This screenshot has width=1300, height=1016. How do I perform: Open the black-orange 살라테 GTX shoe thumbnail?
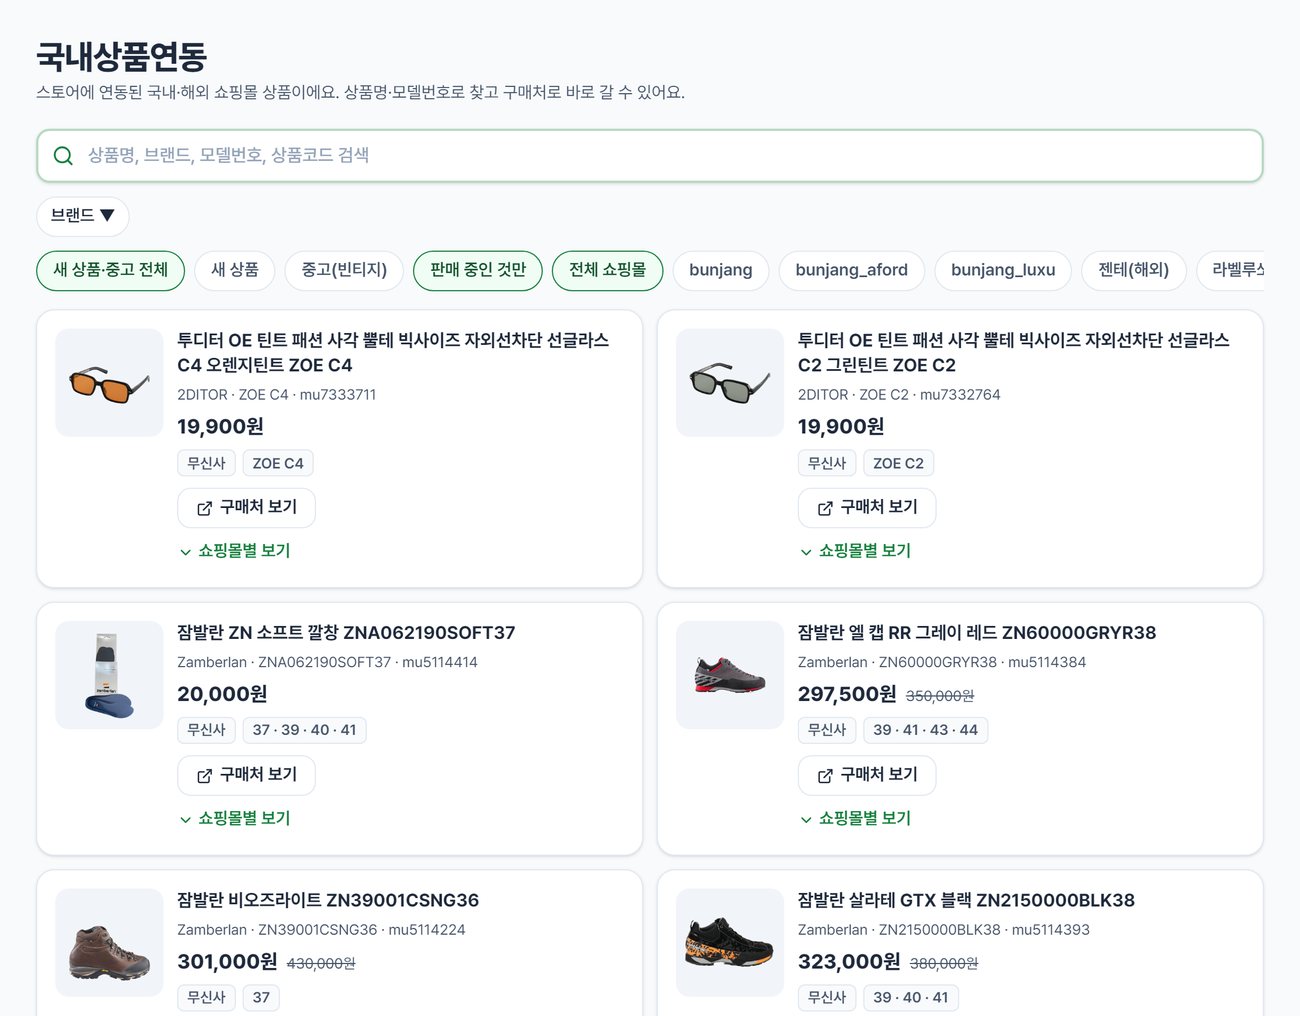[730, 943]
